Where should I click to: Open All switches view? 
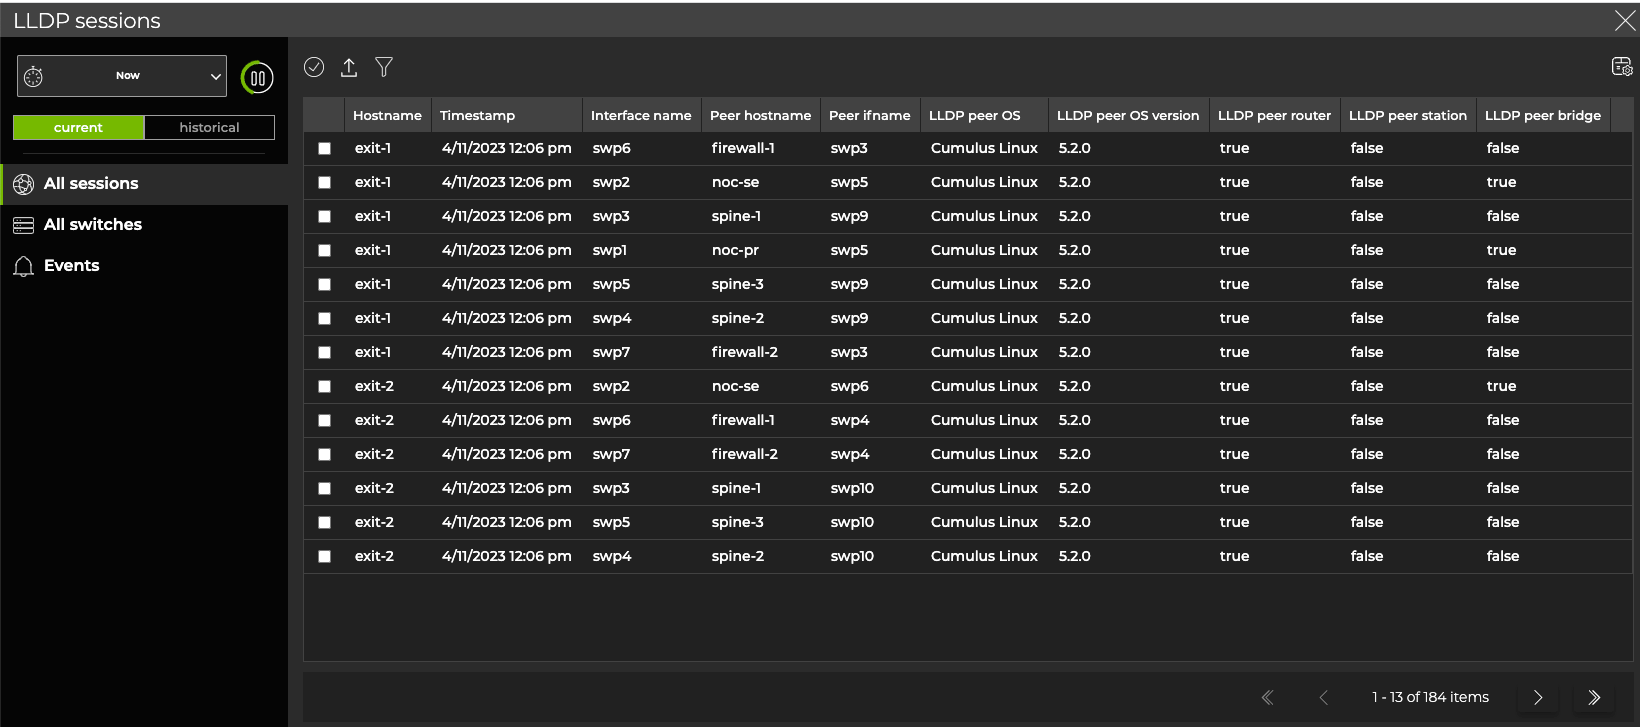point(144,225)
